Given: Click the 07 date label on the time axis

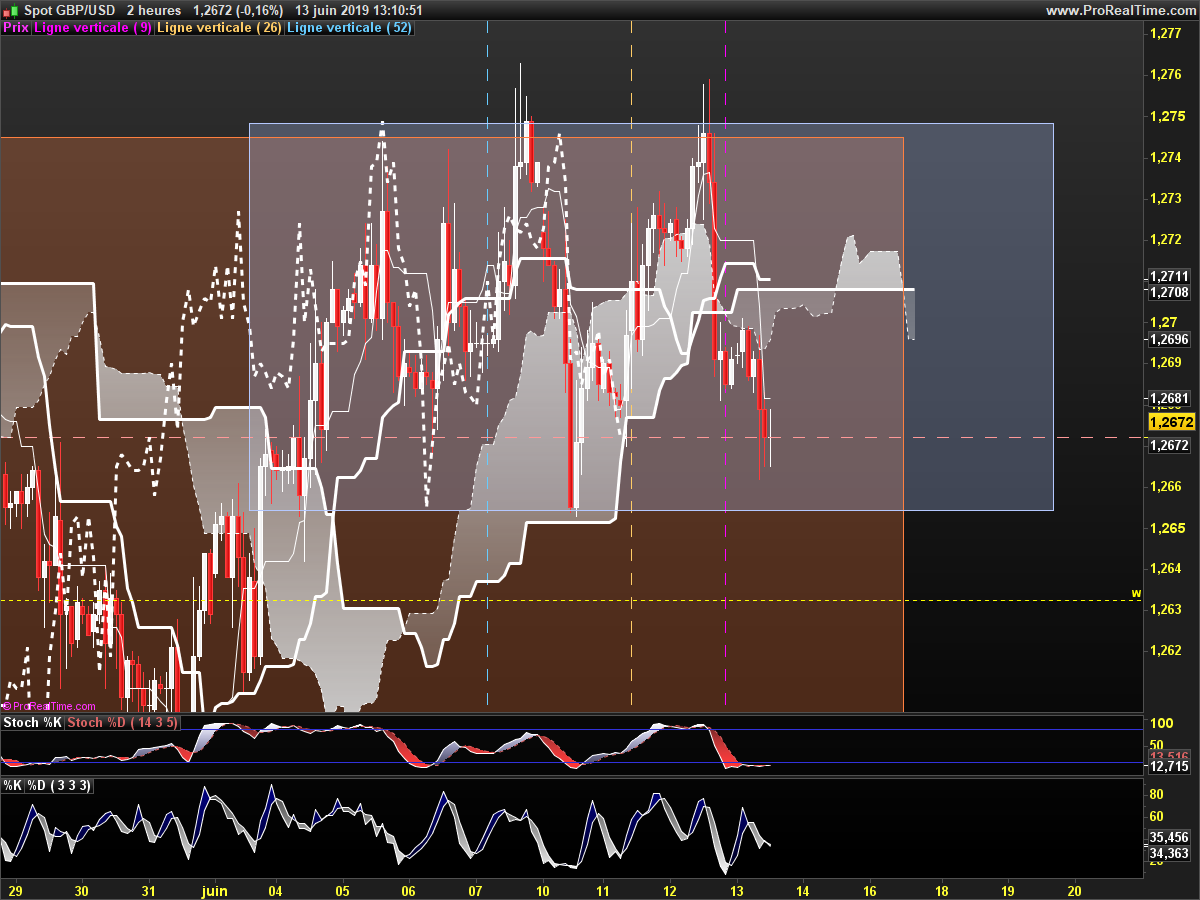Looking at the screenshot, I should tap(476, 890).
